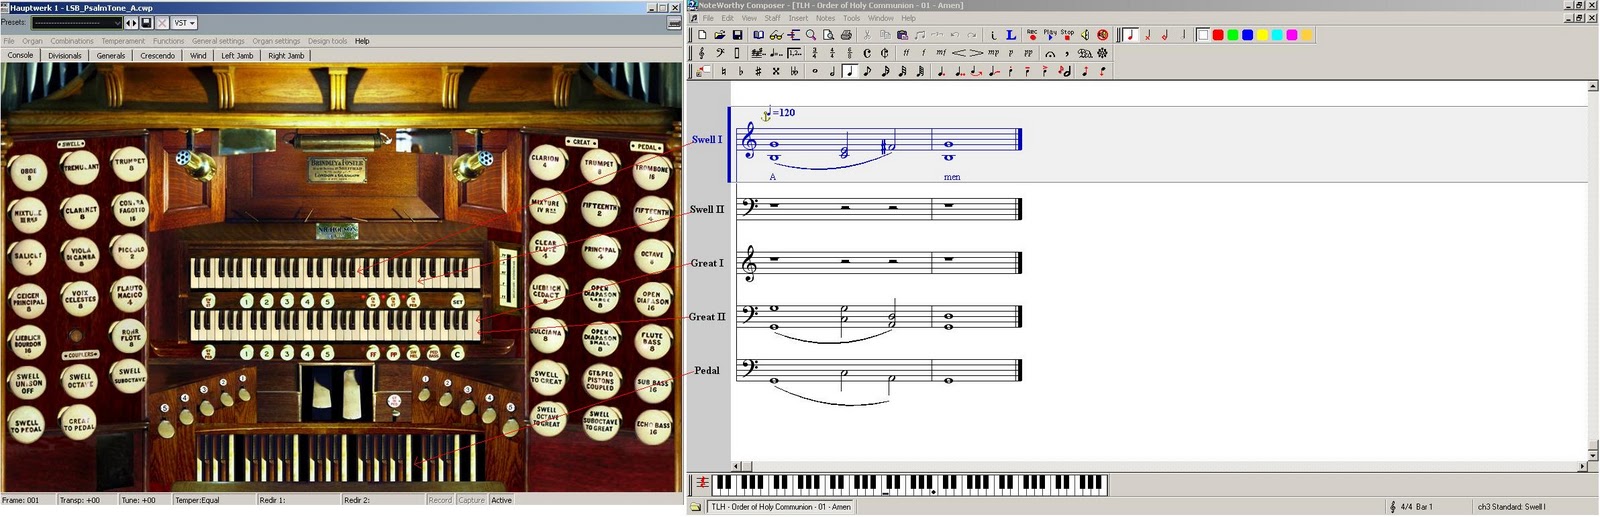Switch to the Generals tab
This screenshot has height=517, width=1600.
point(111,56)
